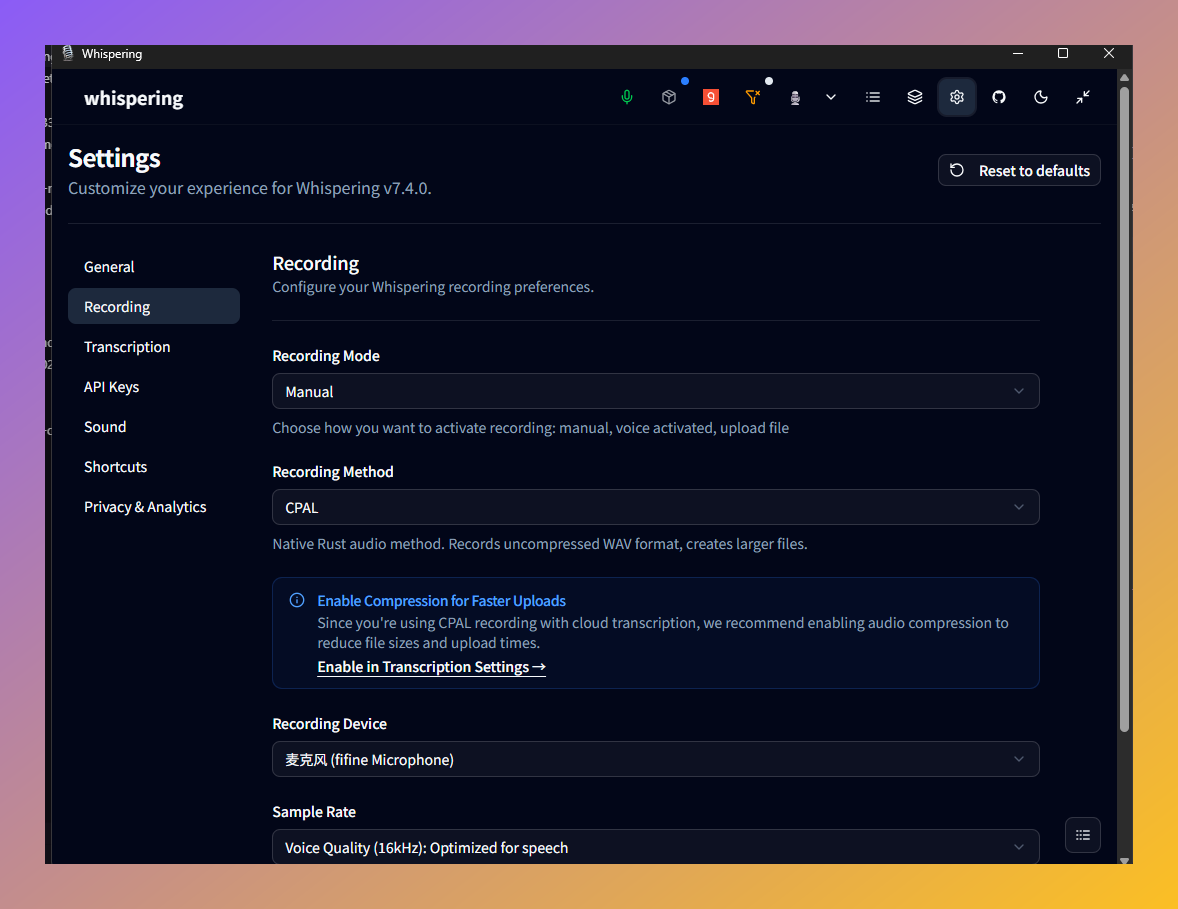Screen dimensions: 1178x909
Task: Click the Native Rust audio method description
Action: (x=539, y=544)
